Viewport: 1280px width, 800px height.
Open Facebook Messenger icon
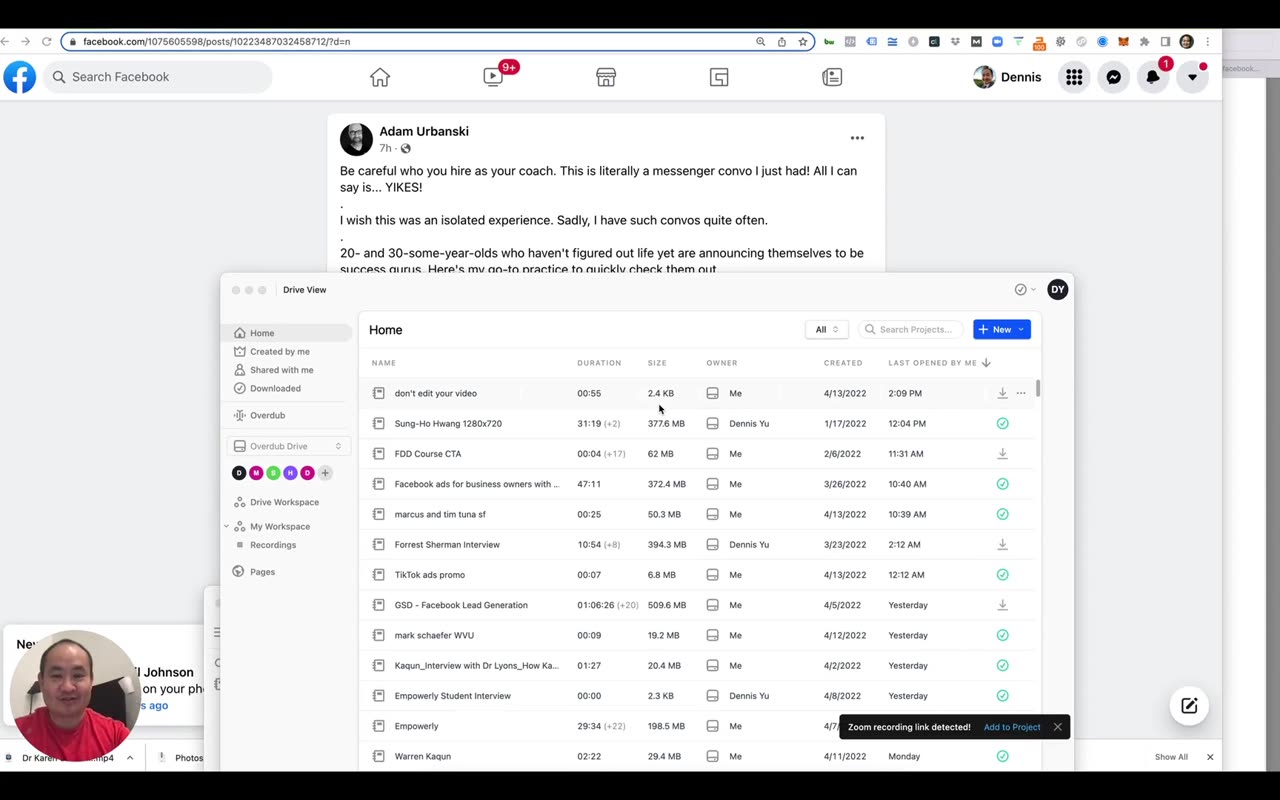point(1113,77)
